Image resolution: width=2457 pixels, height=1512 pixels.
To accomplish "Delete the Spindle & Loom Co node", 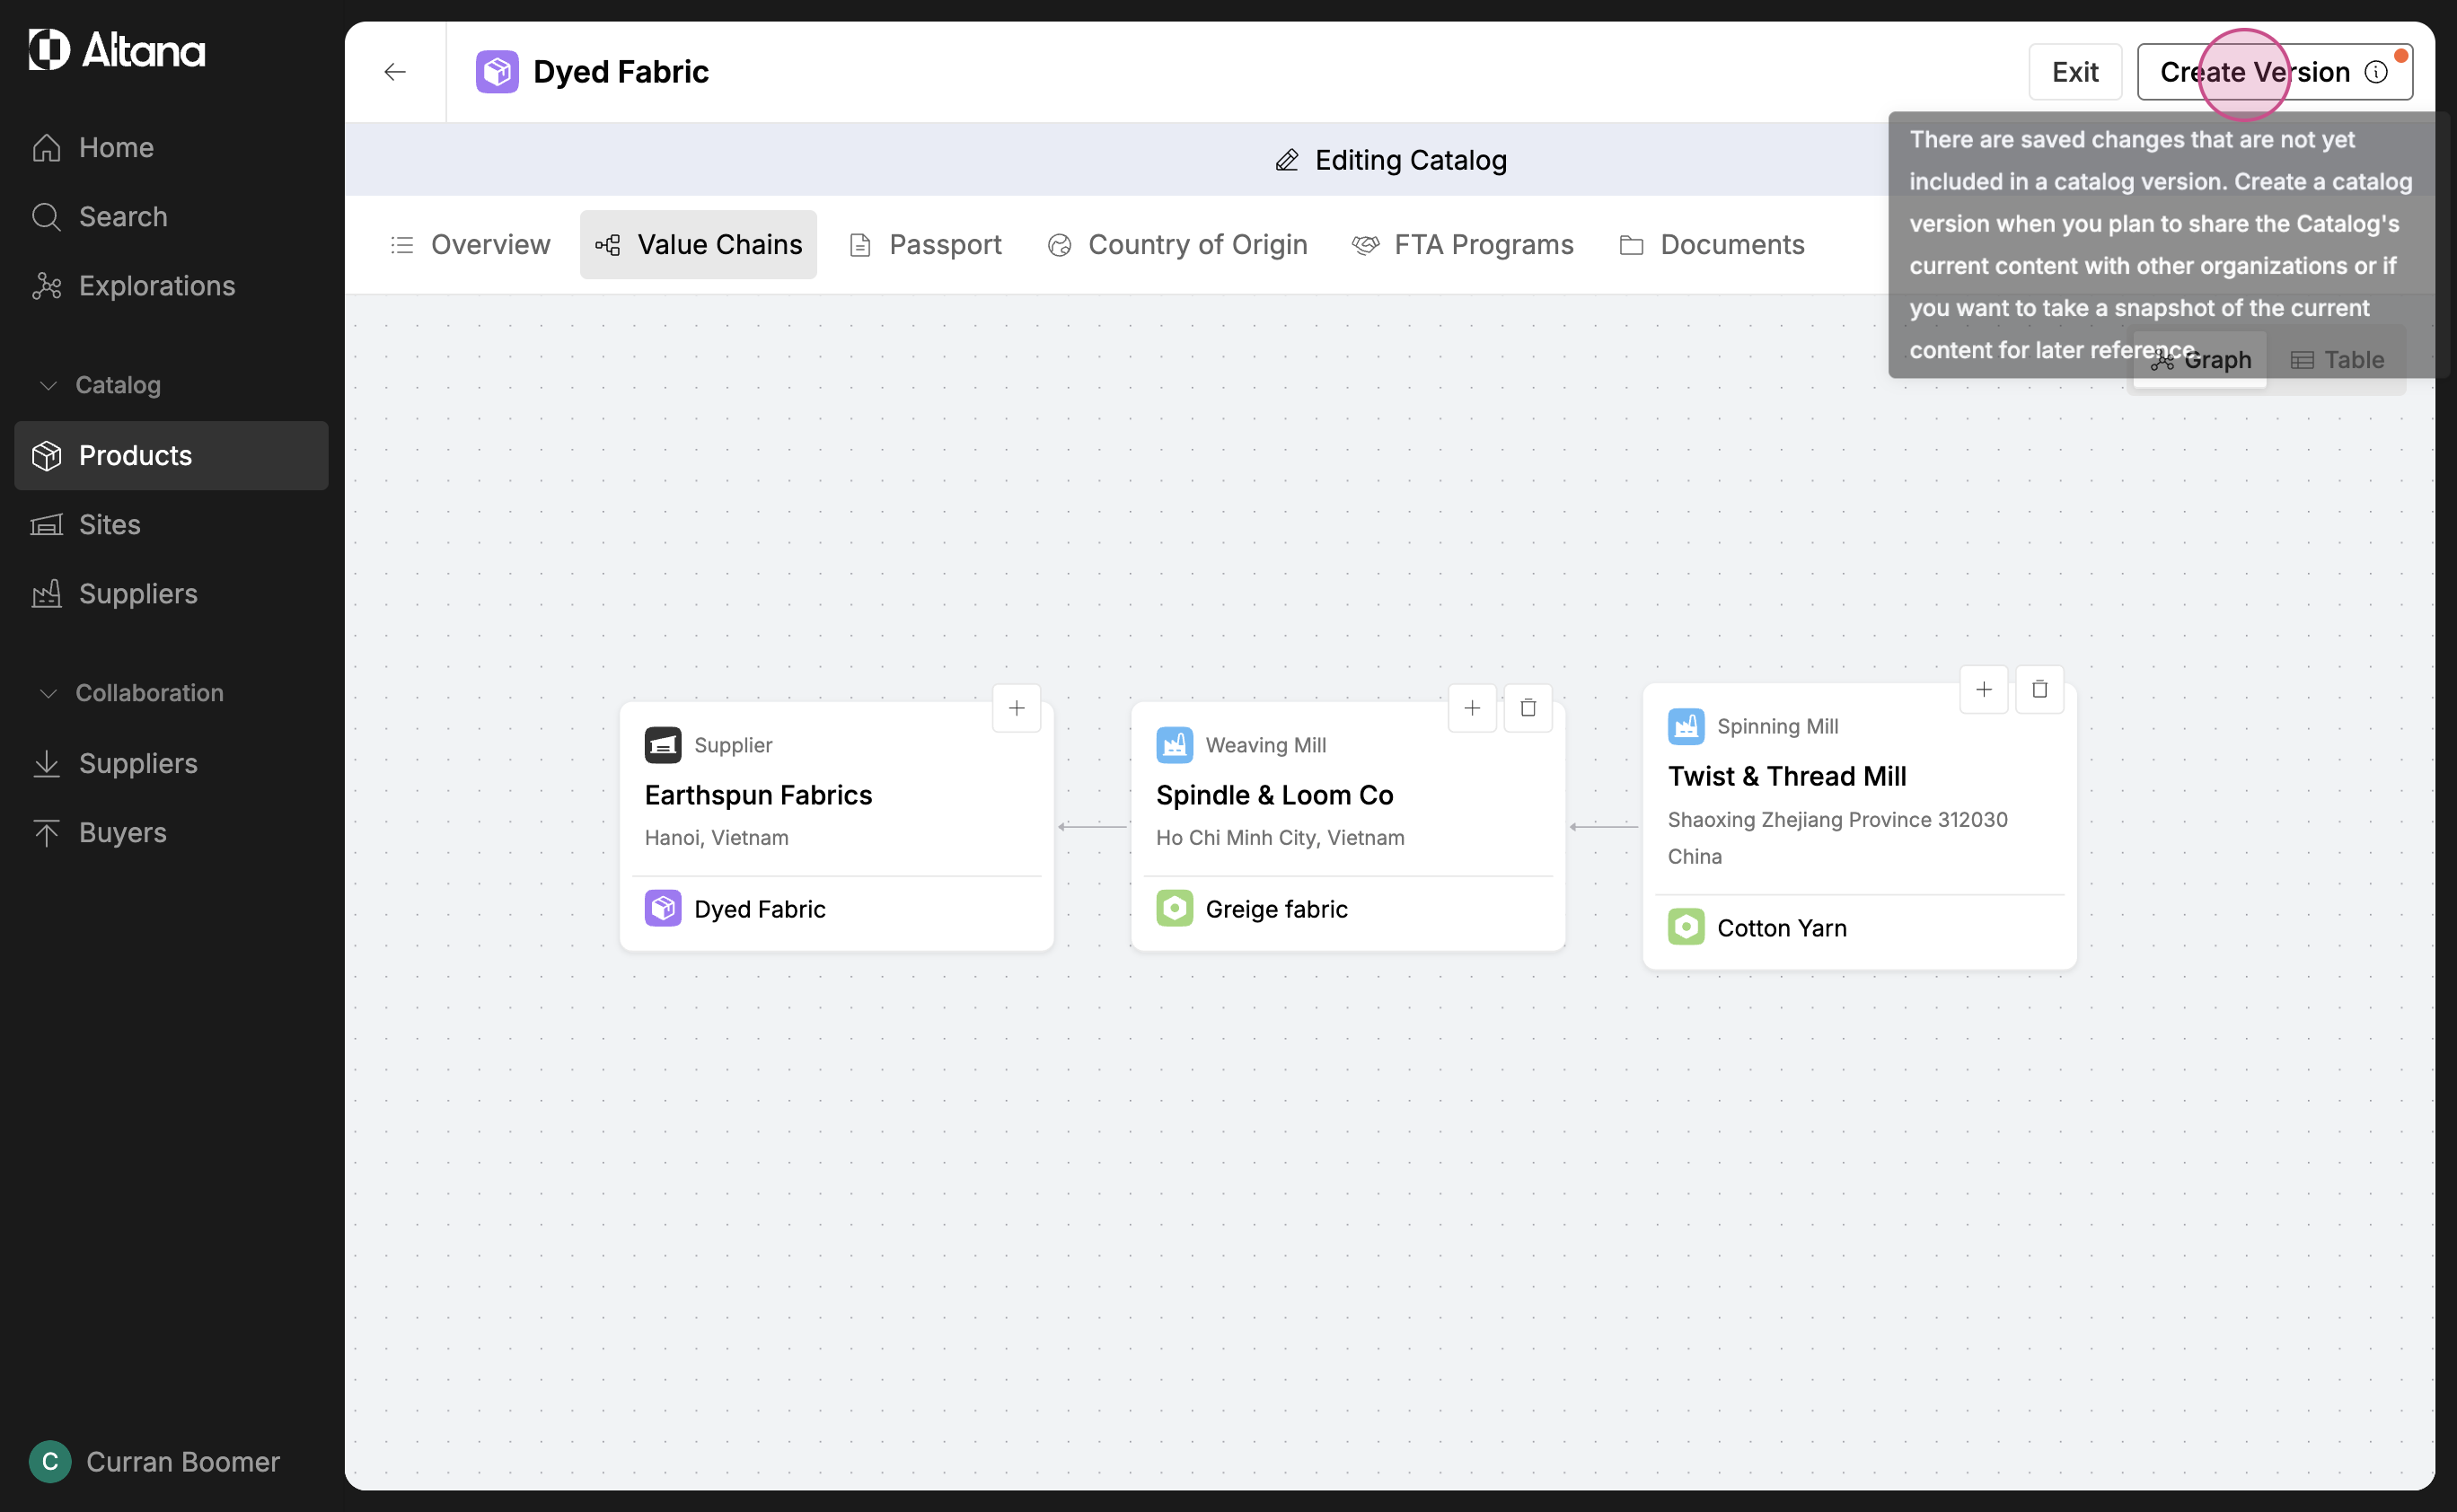I will [1527, 708].
